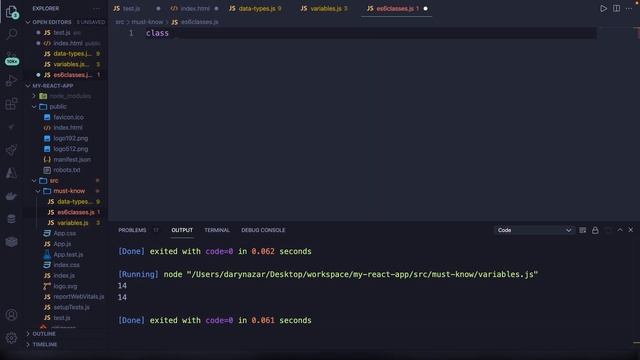The width and height of the screenshot is (640, 360).
Task: Switch to the data-types.js editor tab
Action: pyautogui.click(x=257, y=9)
